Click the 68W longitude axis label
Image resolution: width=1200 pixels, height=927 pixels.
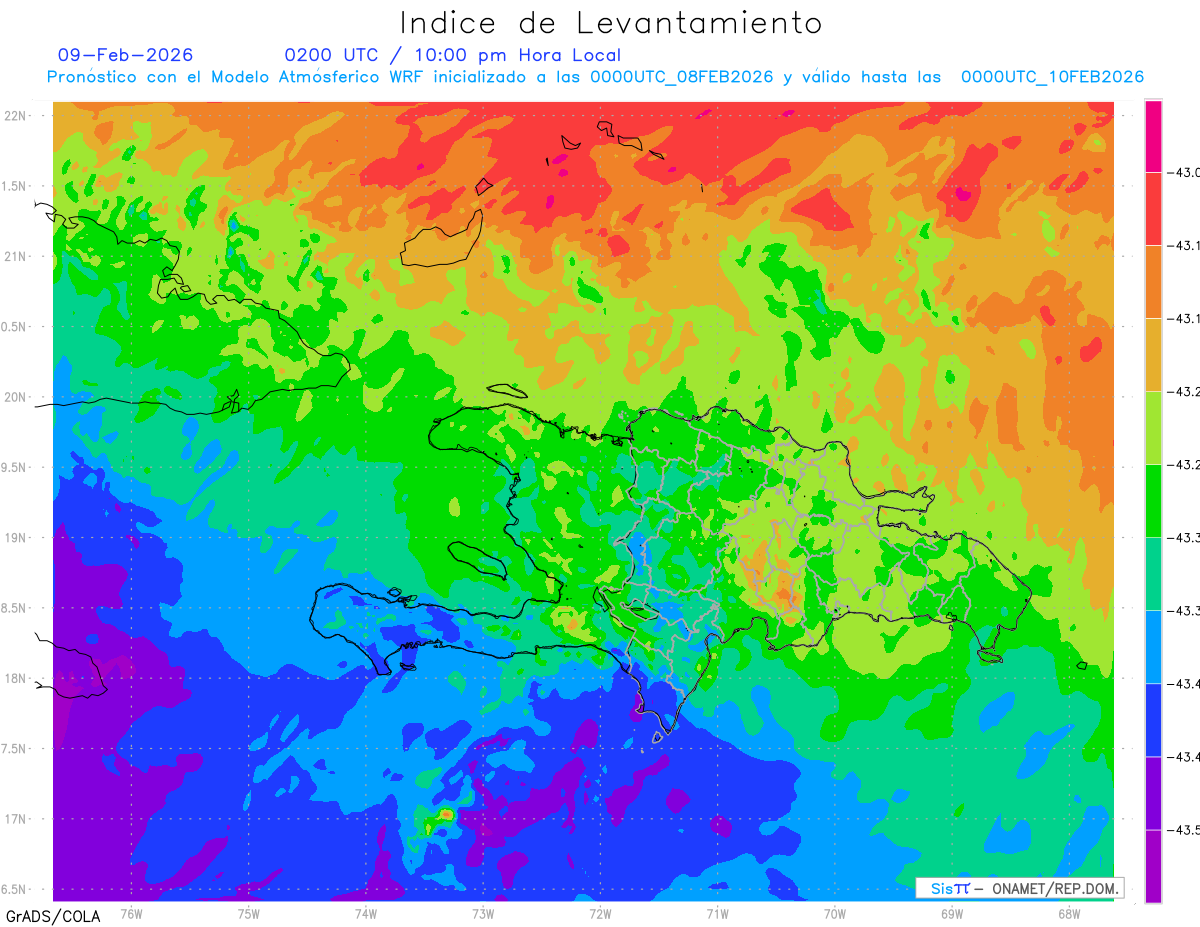[1069, 913]
